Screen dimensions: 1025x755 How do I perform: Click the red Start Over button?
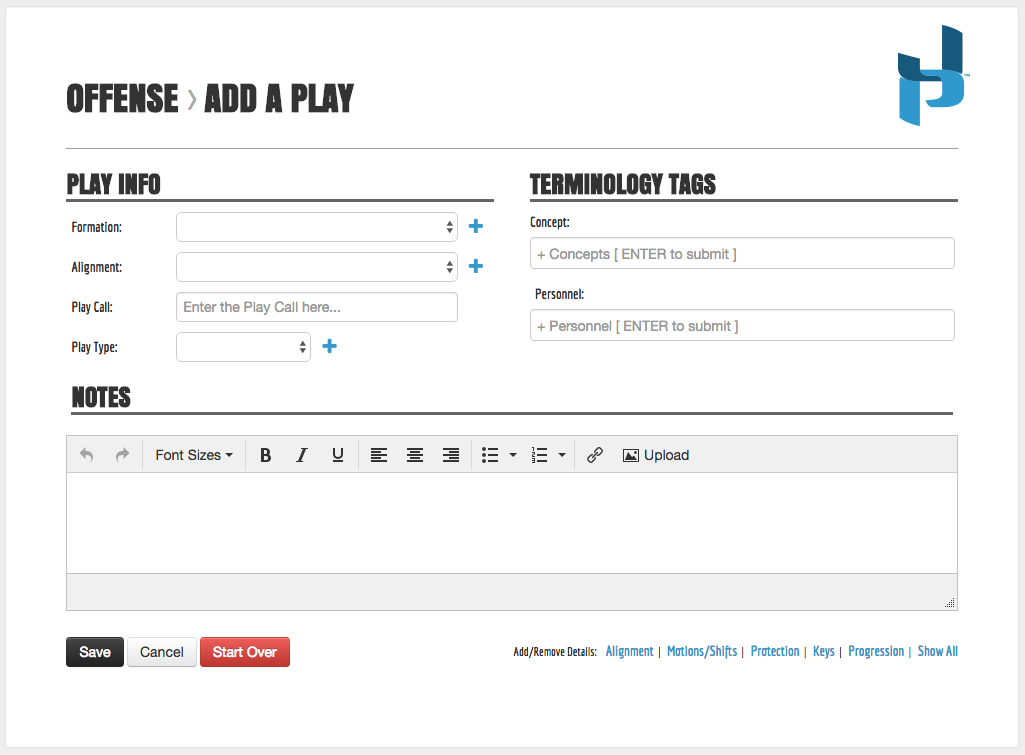245,652
